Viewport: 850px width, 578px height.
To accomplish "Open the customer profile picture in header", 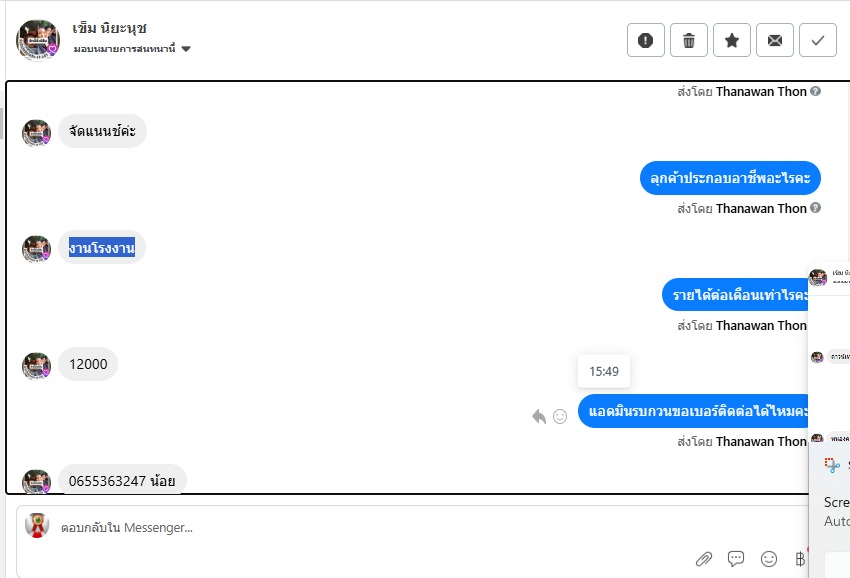I will pos(37,41).
